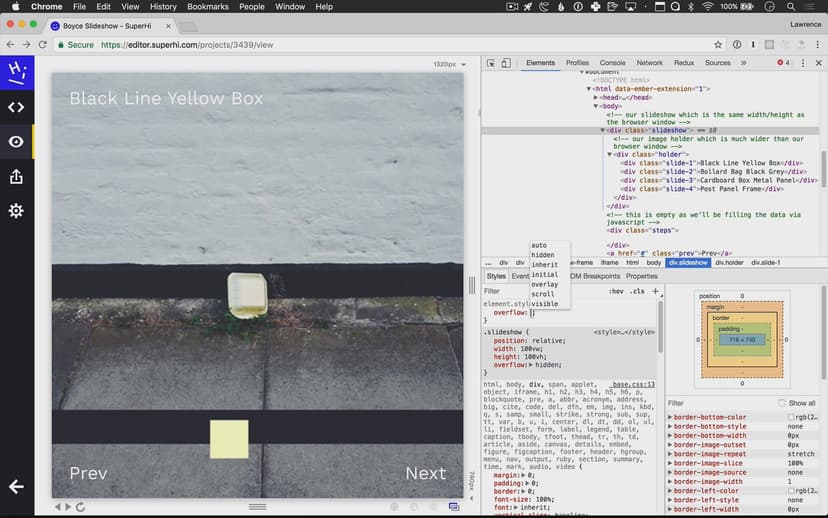Image resolution: width=828 pixels, height=518 pixels.
Task: Switch to the Console tab
Action: click(x=612, y=63)
